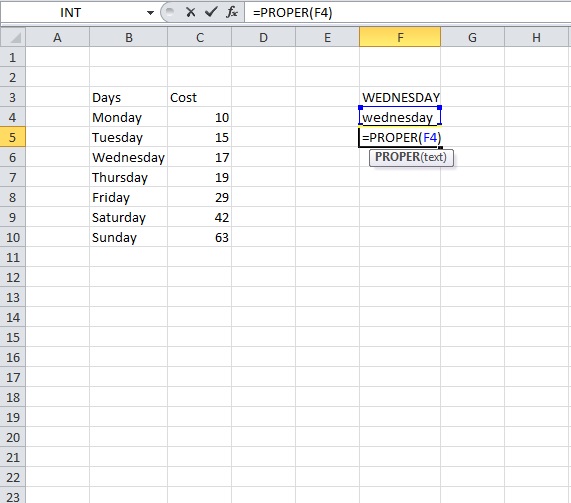Expand the Name Box function dropdown
The height and width of the screenshot is (503, 571).
pyautogui.click(x=150, y=13)
